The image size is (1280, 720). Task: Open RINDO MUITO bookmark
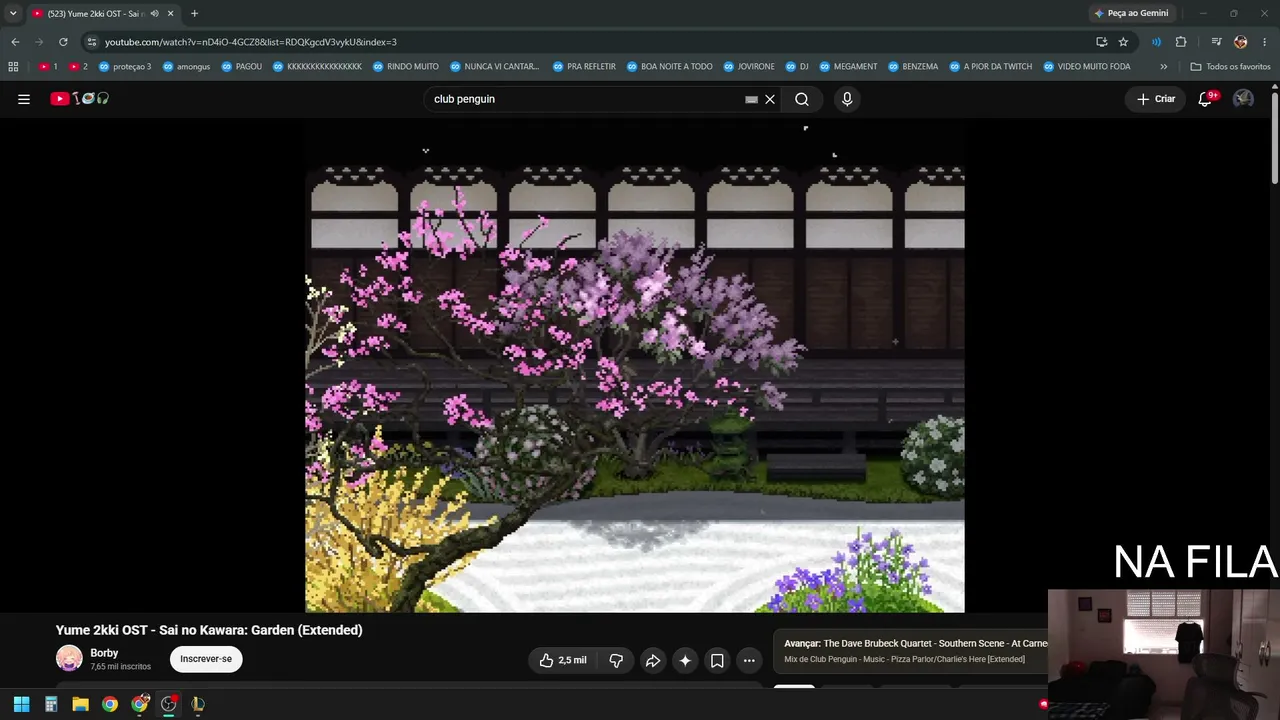[405, 67]
